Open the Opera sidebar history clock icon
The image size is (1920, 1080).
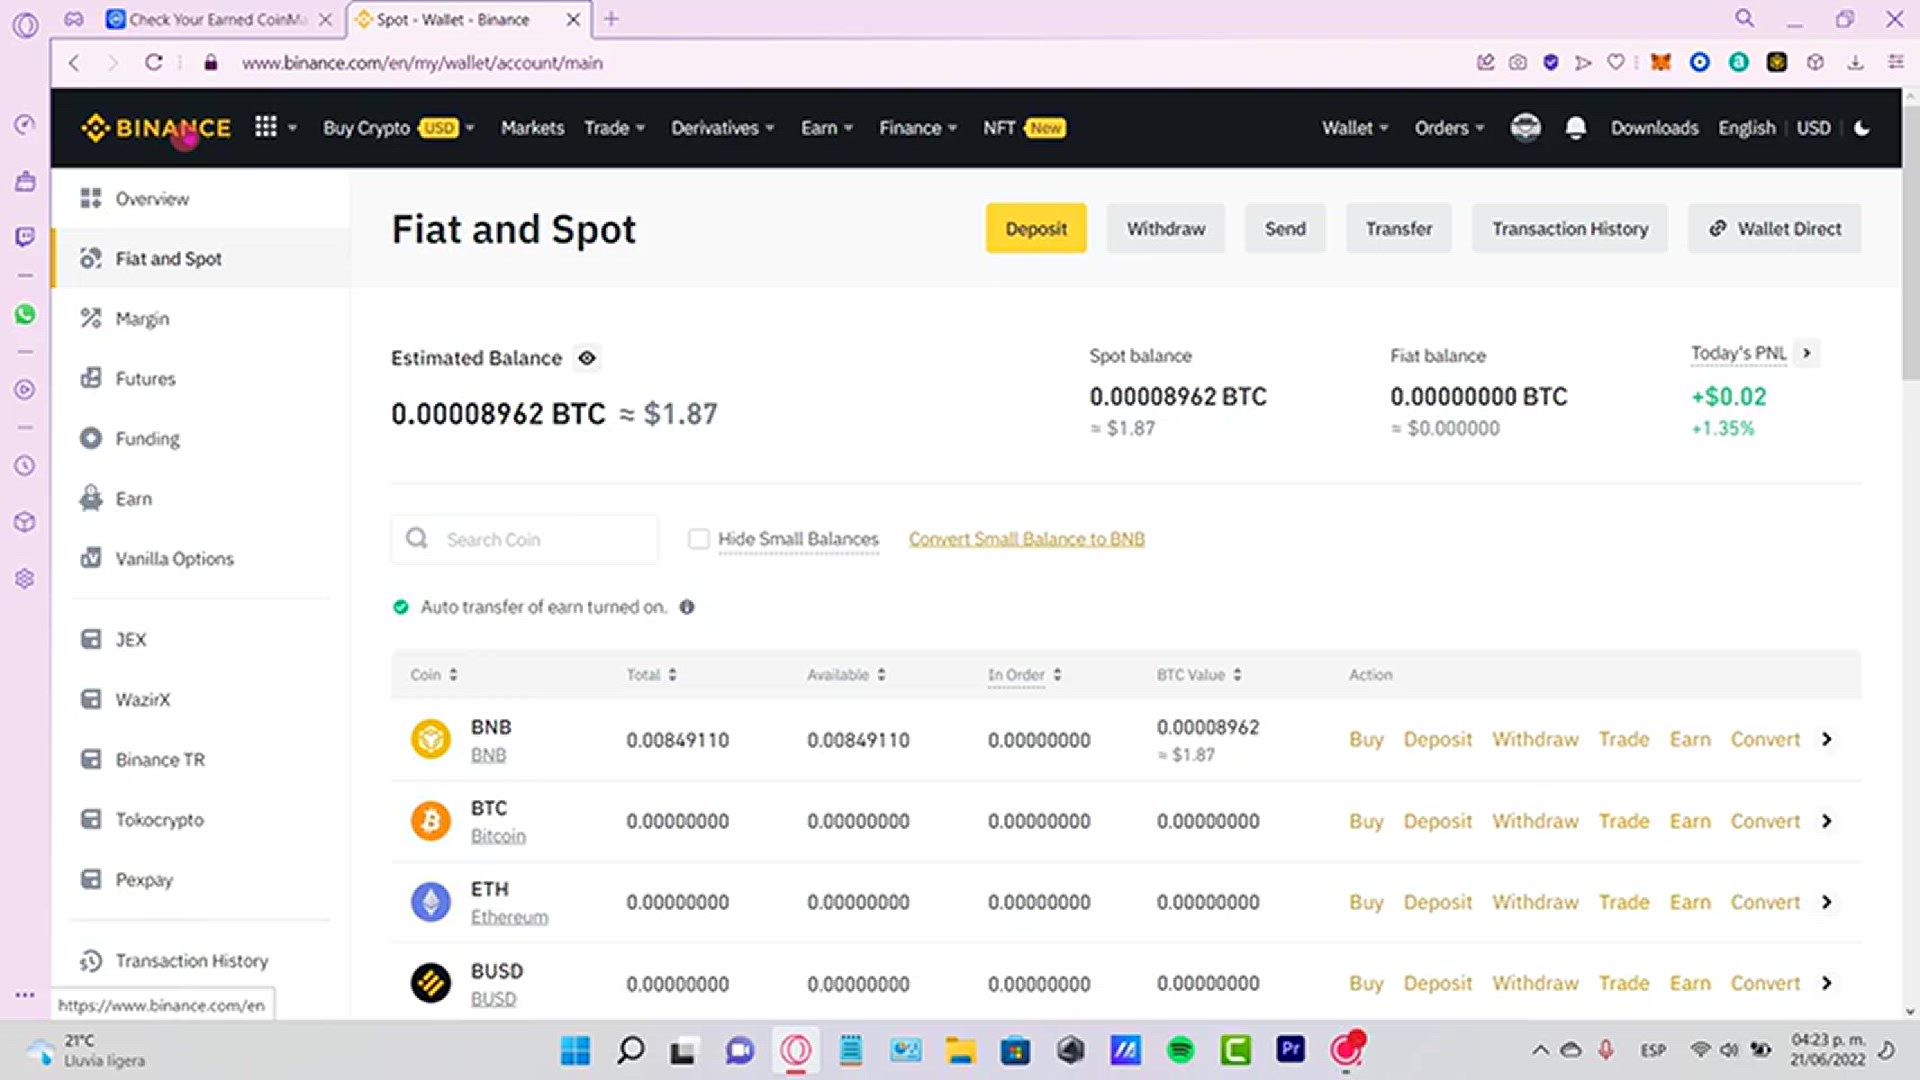pos(25,465)
